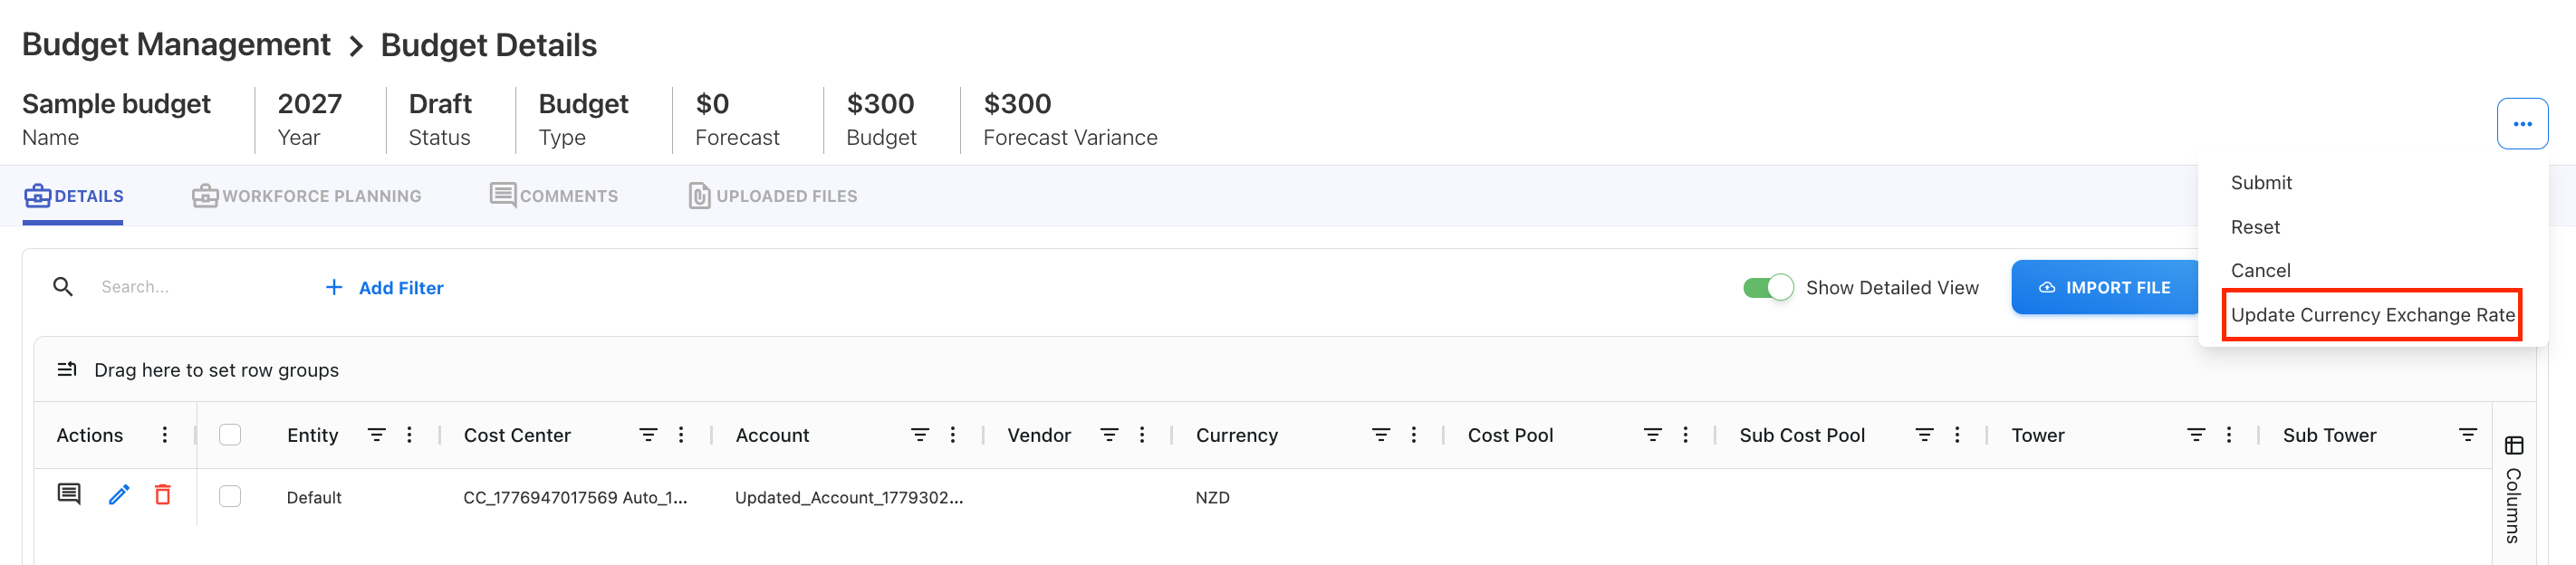Choose Reset from the actions menu
2576x565 pixels.
[x=2255, y=227]
